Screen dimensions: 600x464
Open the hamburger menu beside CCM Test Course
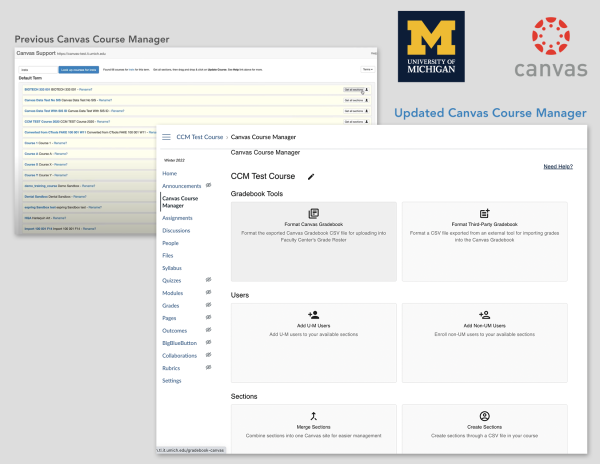[x=166, y=137]
